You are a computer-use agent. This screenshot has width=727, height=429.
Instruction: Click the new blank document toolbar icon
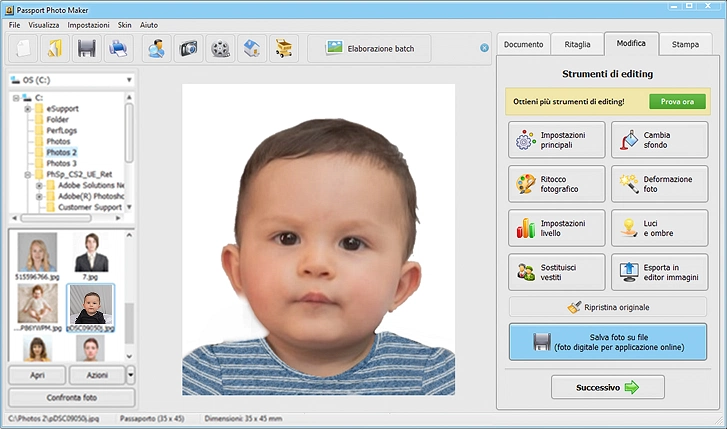tap(23, 48)
